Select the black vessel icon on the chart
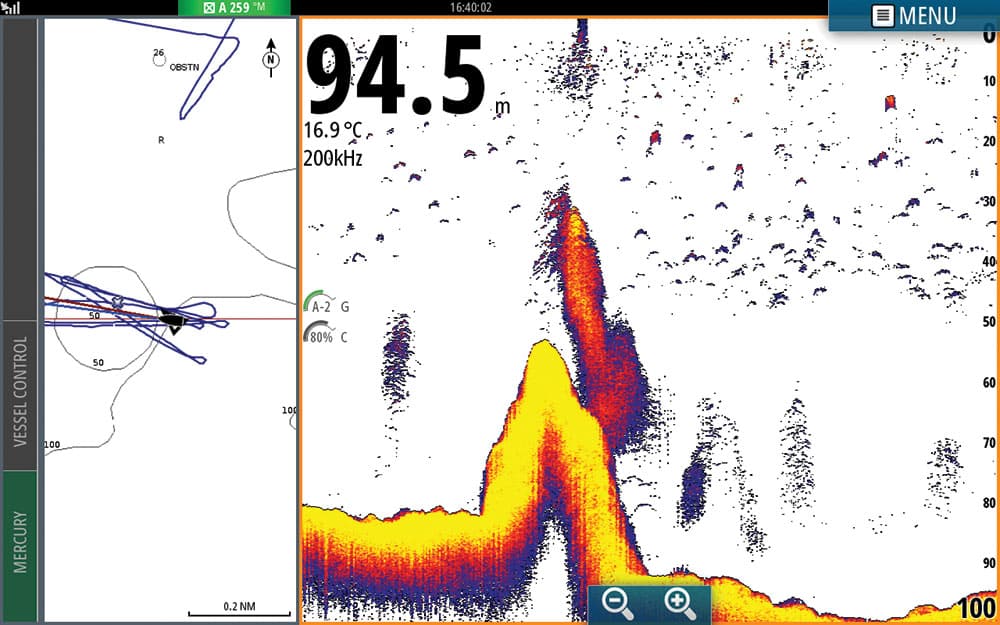This screenshot has height=625, width=1000. point(172,318)
